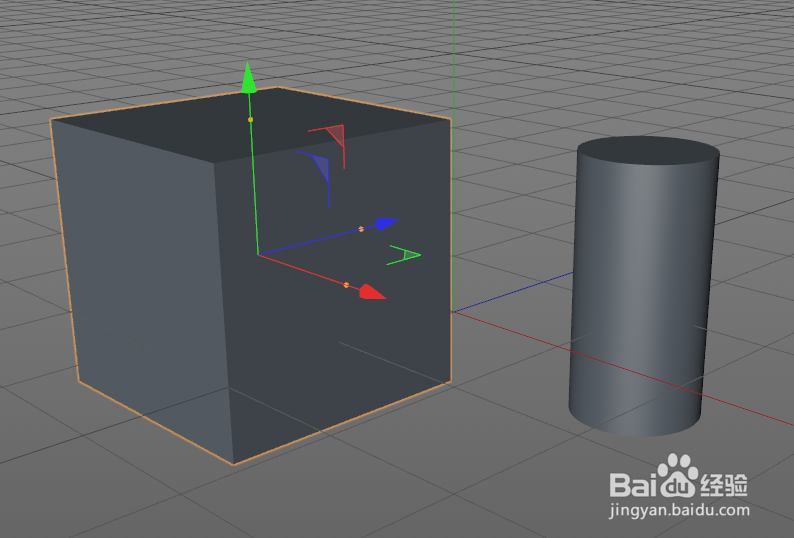This screenshot has width=794, height=538.
Task: Click the blue Z-axis arrow handle
Action: (387, 223)
